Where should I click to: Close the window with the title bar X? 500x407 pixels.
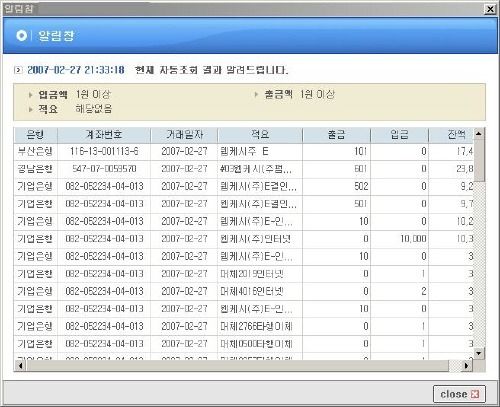tap(490, 9)
